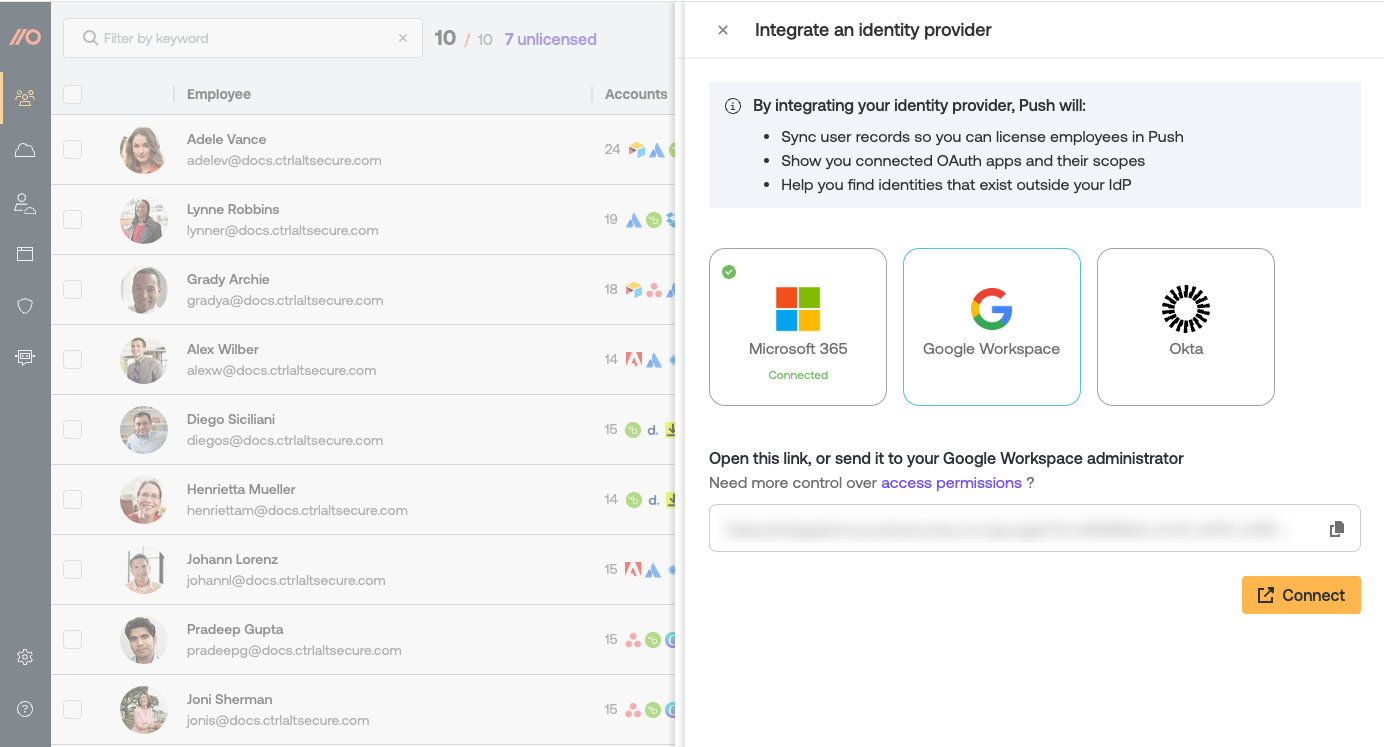
Task: Select the Okta provider card
Action: click(x=1186, y=327)
